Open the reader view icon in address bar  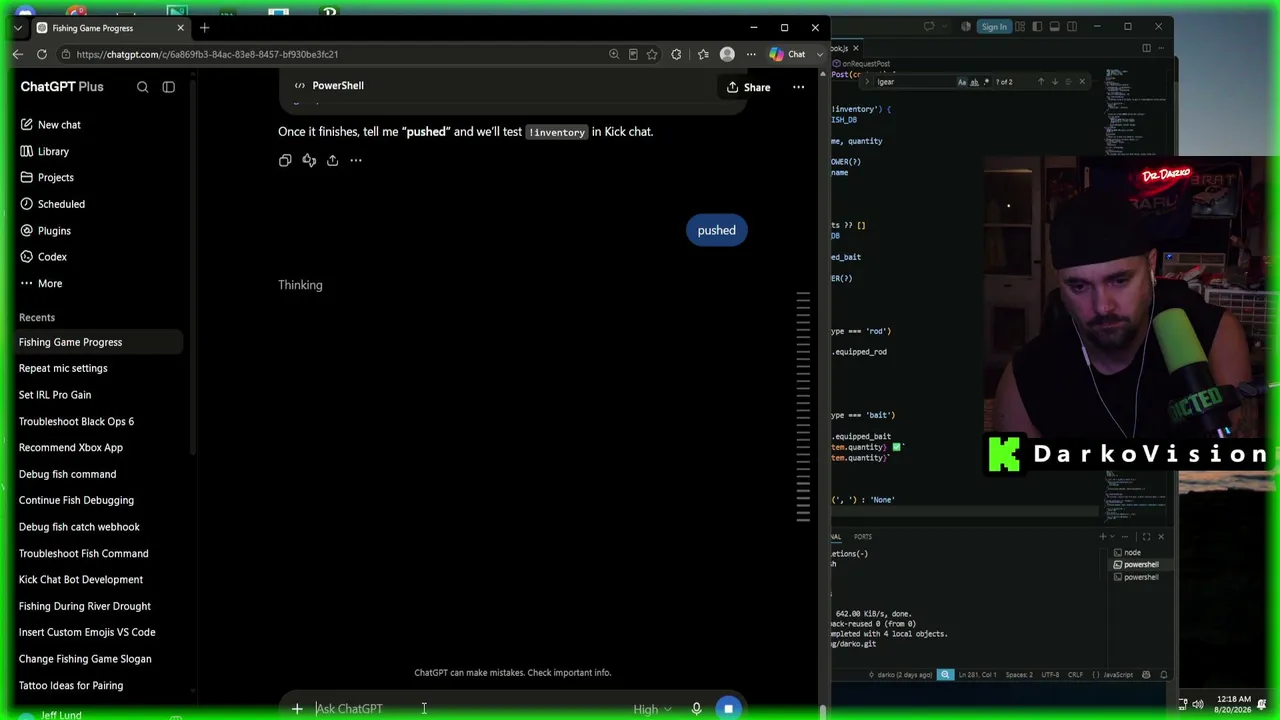pos(633,54)
